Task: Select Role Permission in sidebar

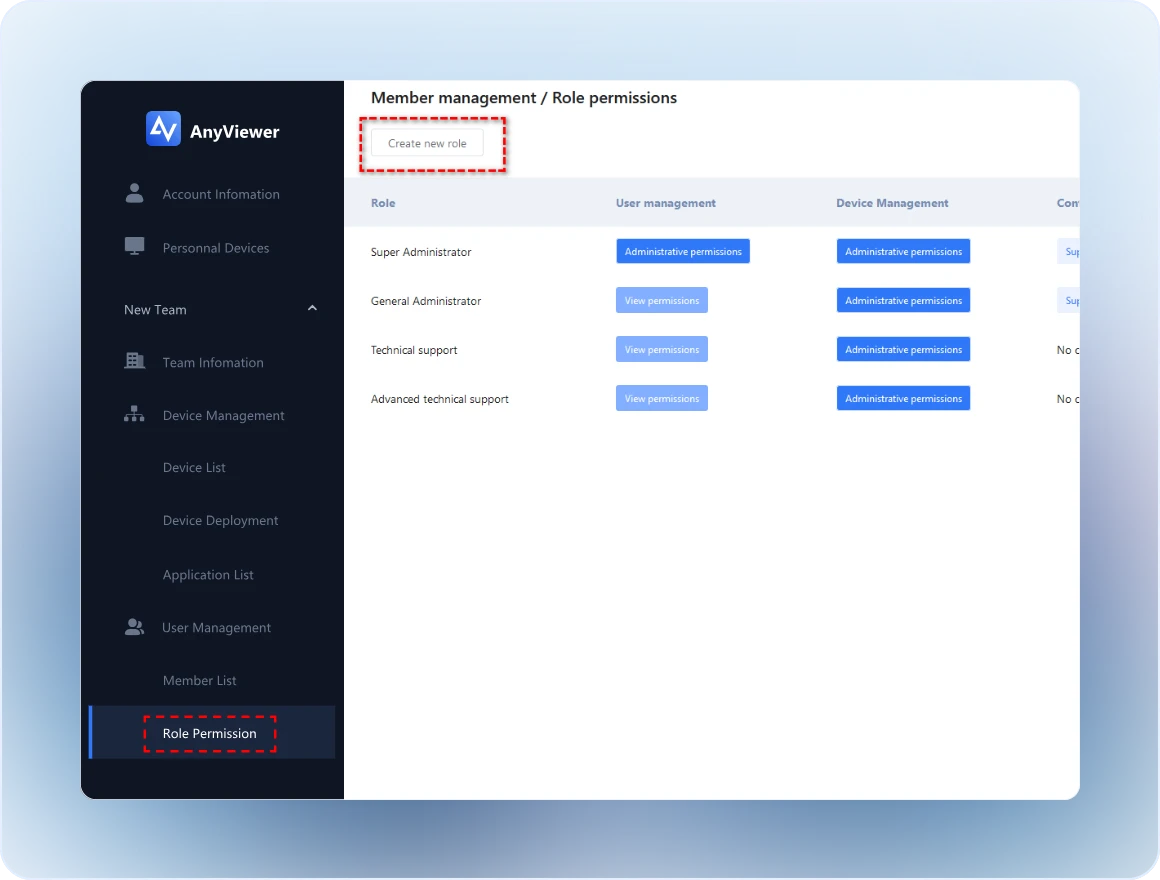Action: pos(209,734)
